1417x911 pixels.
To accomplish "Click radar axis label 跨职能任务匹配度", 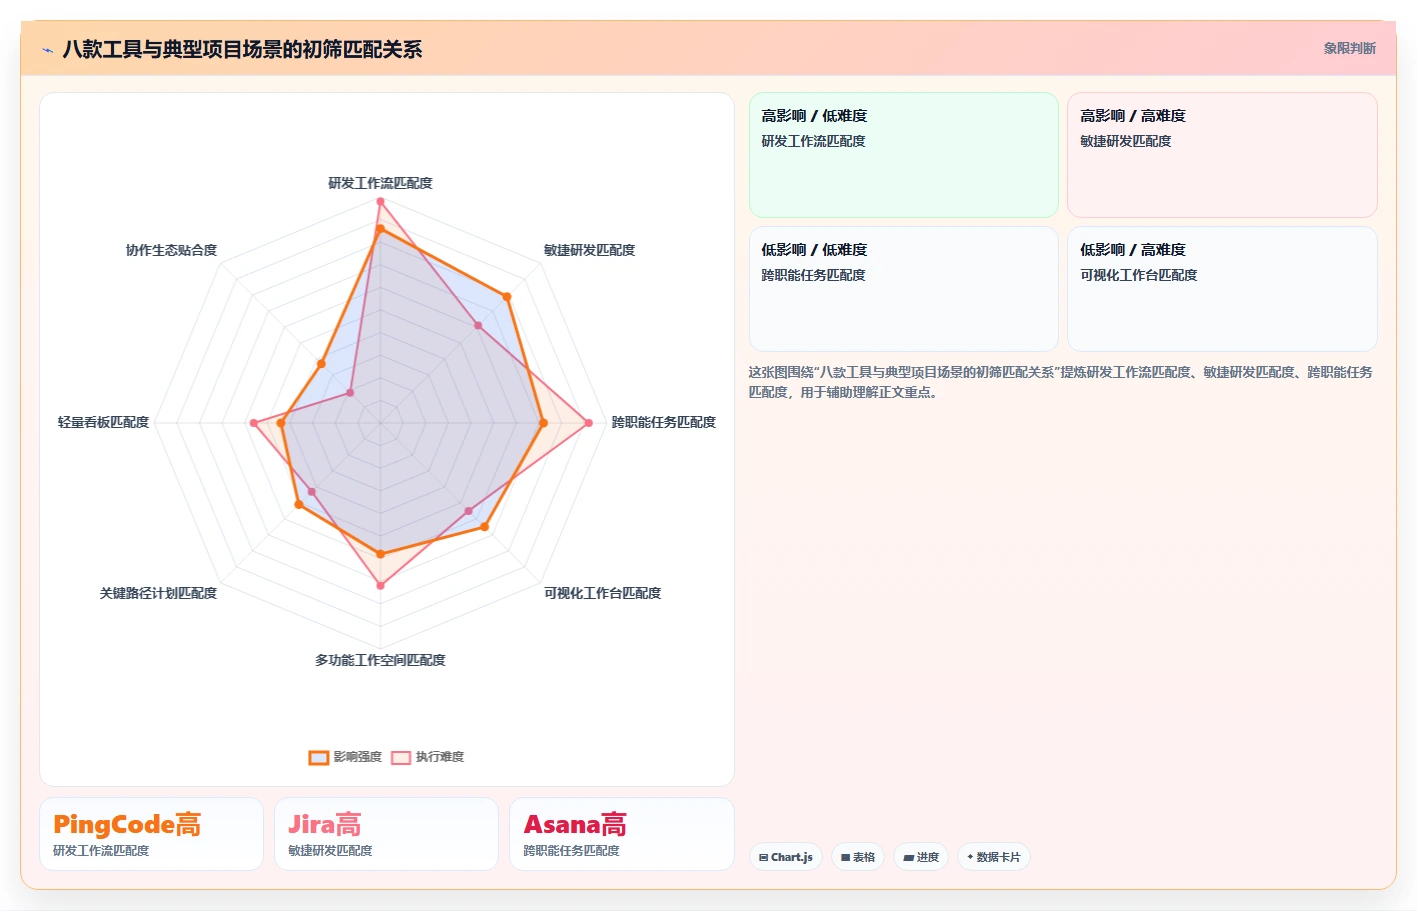I will pyautogui.click(x=663, y=422).
